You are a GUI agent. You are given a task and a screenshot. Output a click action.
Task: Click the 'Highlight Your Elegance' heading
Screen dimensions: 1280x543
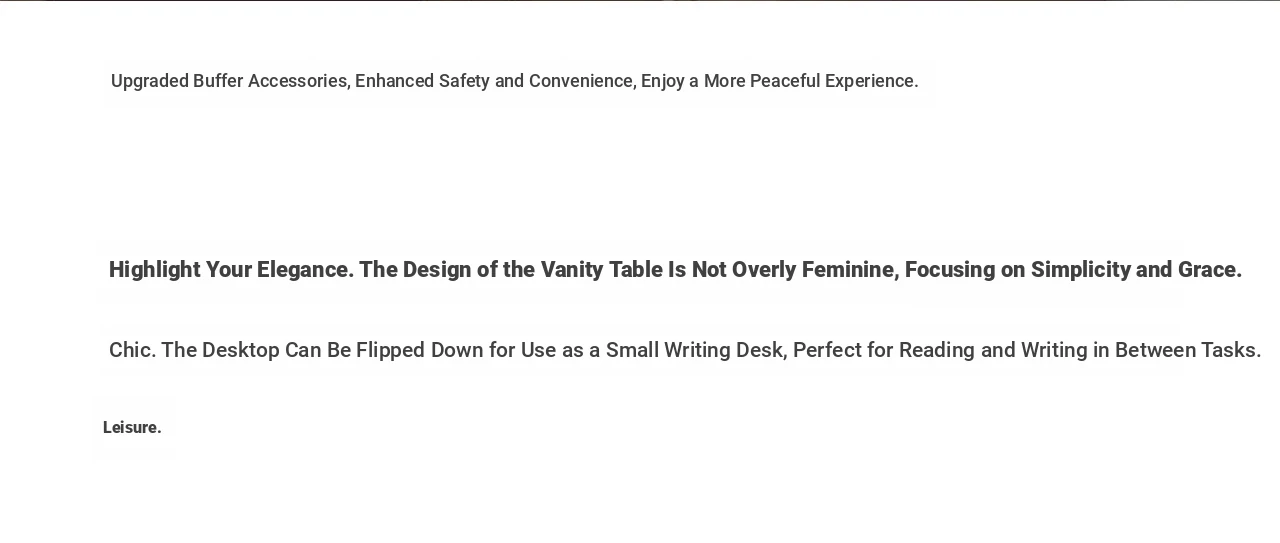[x=231, y=270]
